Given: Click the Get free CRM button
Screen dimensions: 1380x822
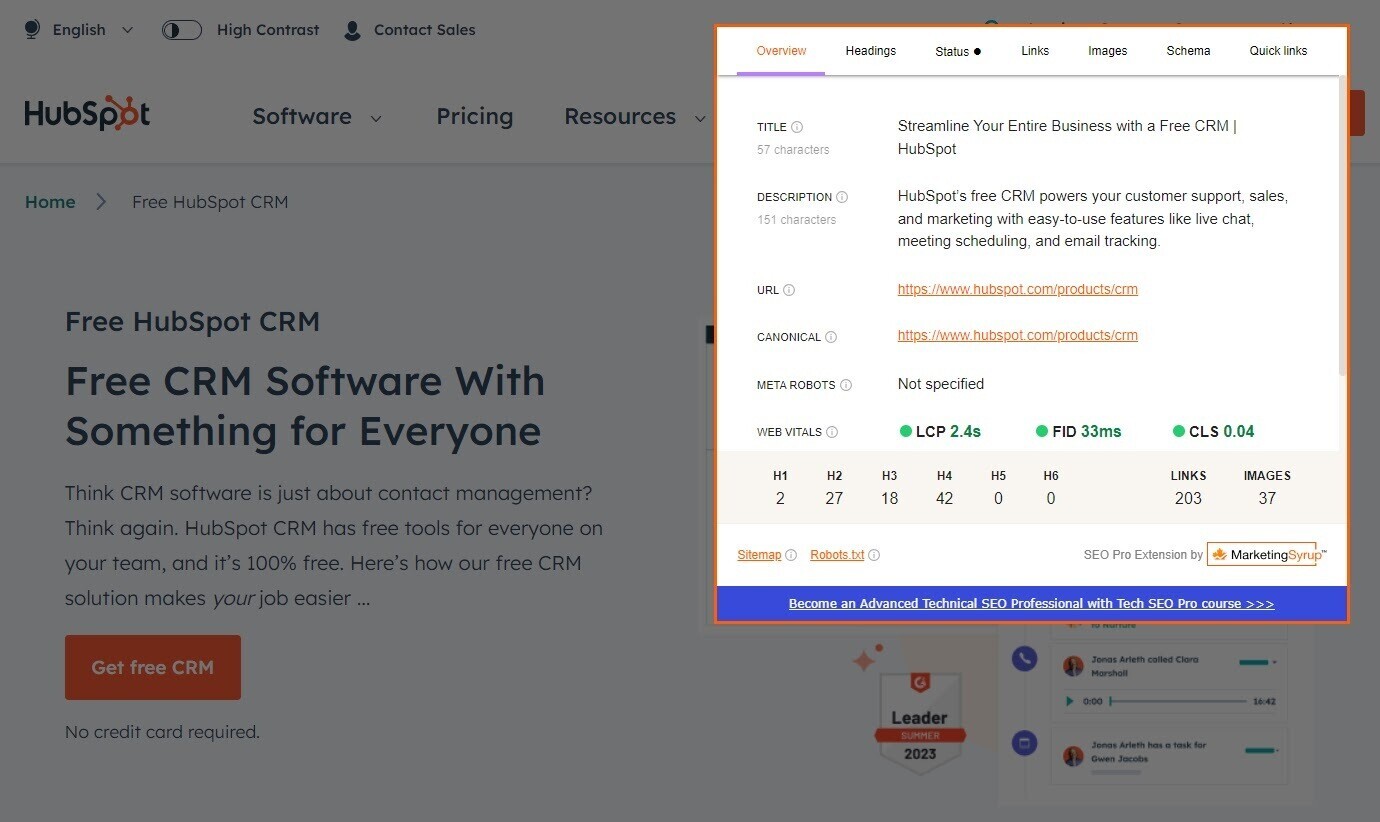Looking at the screenshot, I should coord(153,667).
